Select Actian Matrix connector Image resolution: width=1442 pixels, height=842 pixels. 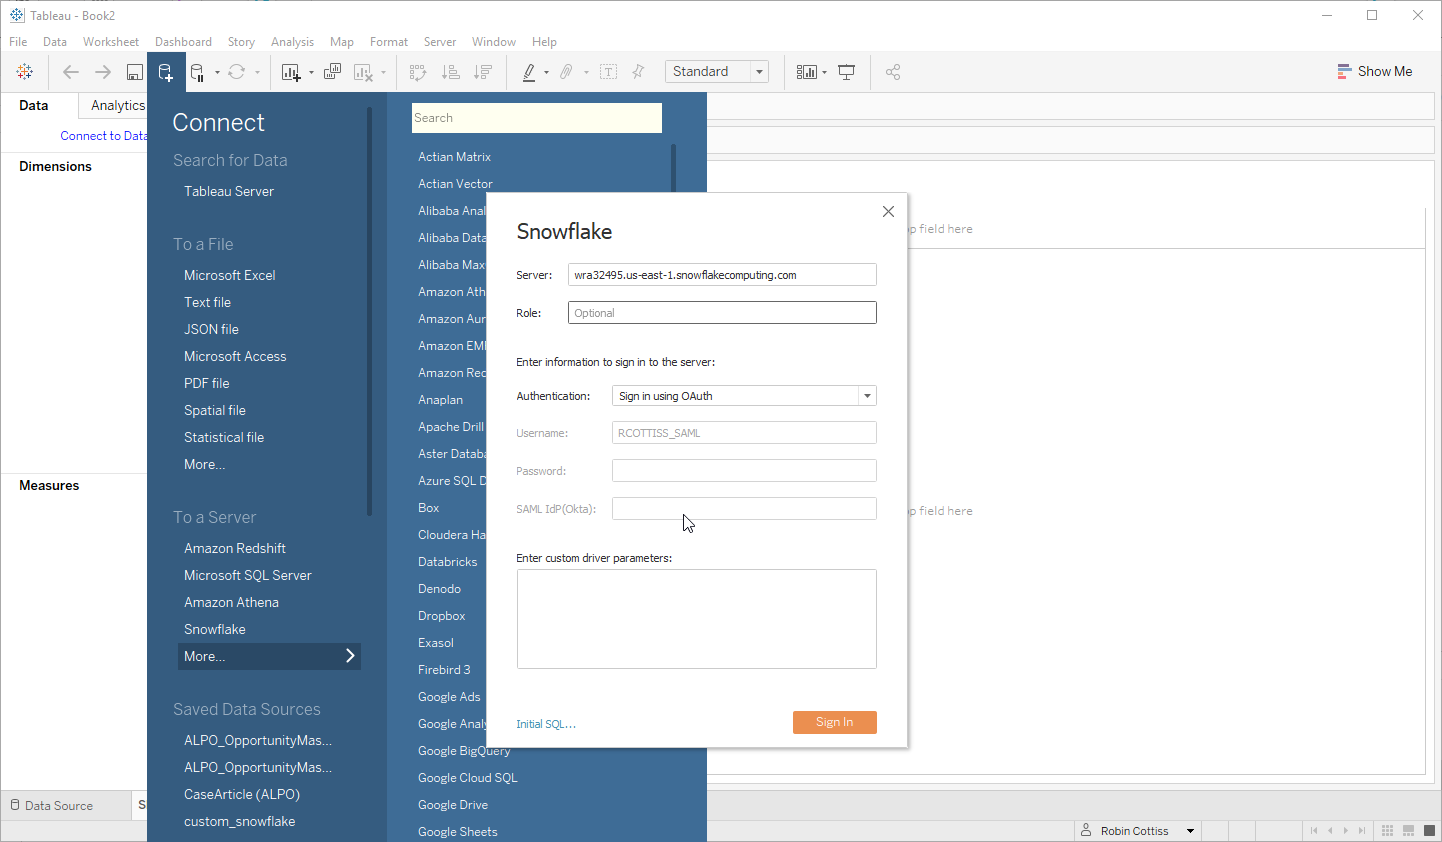click(455, 157)
